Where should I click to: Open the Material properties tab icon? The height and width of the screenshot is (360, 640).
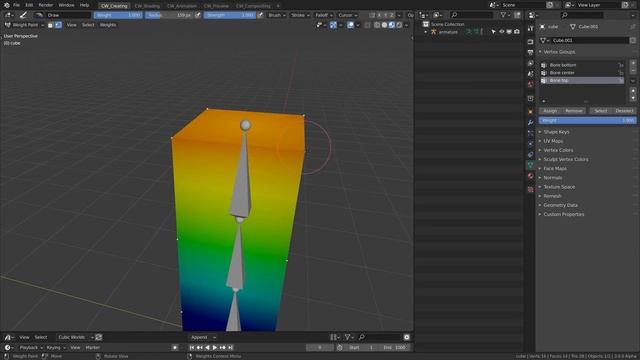point(530,176)
